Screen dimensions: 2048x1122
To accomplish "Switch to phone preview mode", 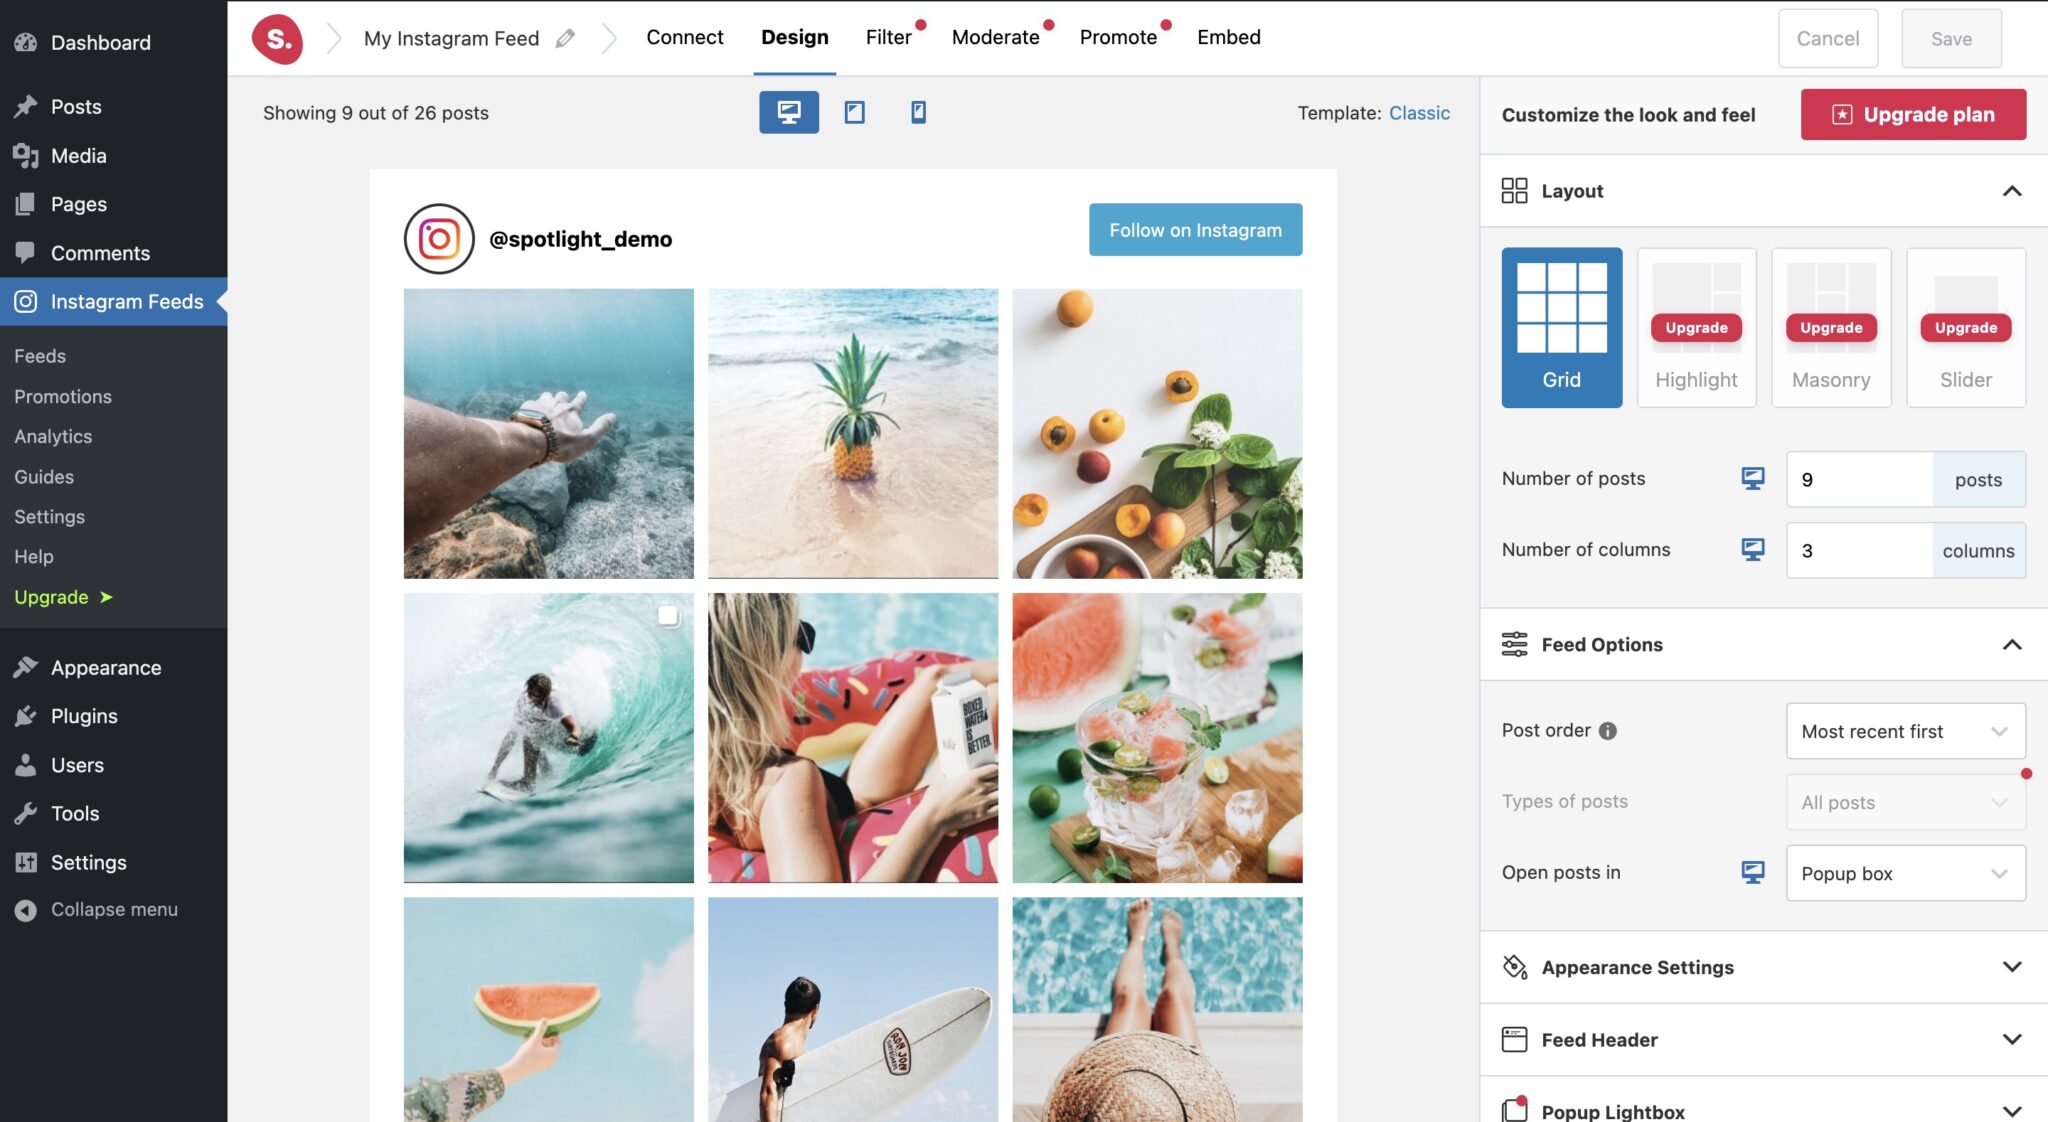I will point(918,112).
